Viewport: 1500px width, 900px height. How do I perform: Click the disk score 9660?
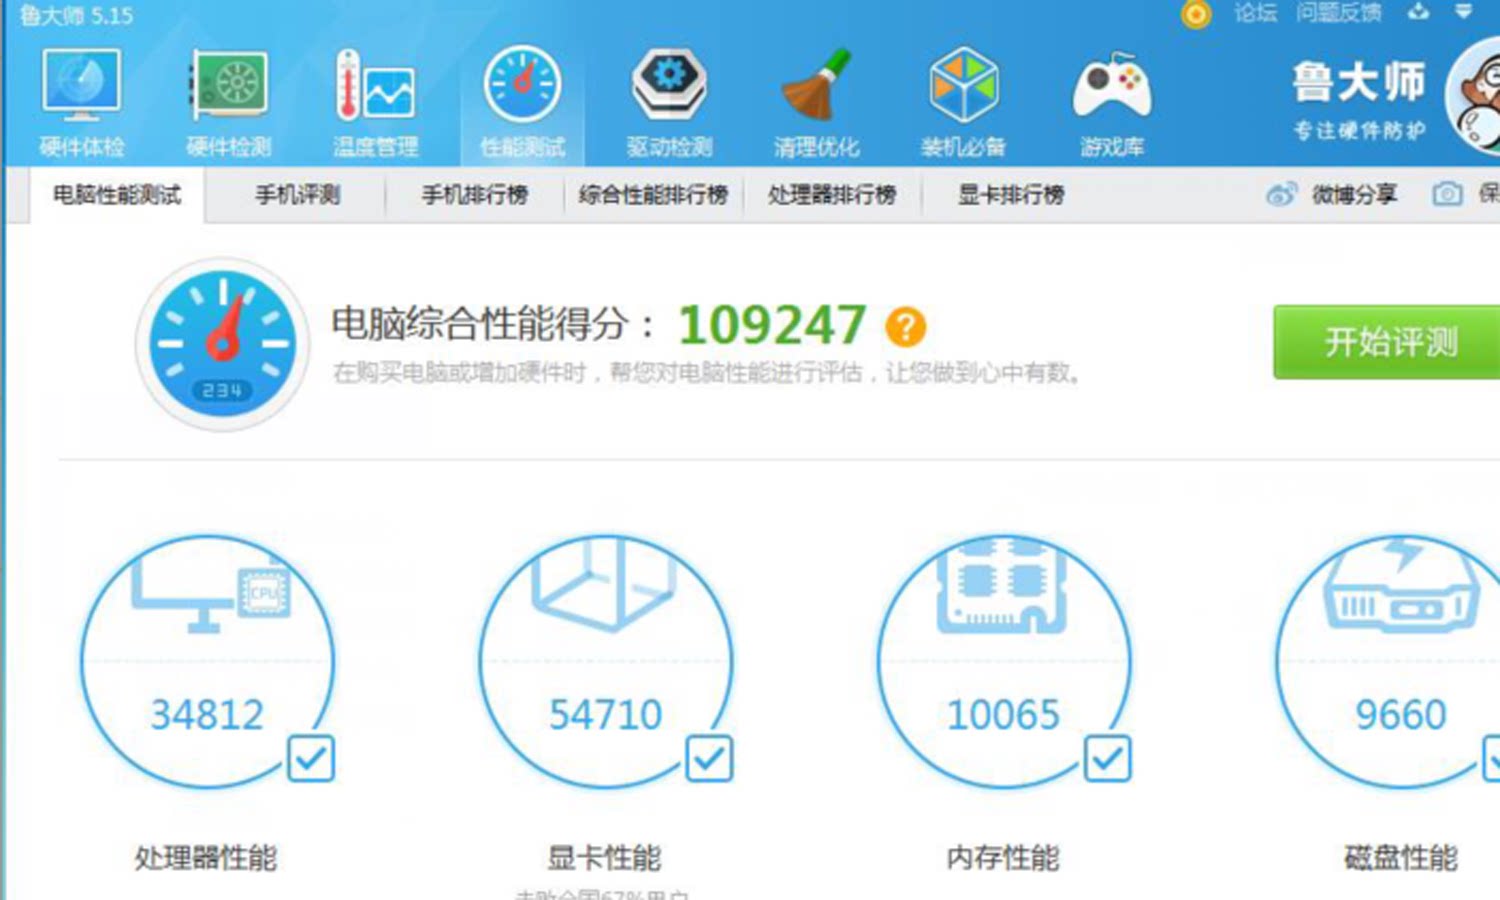(1400, 715)
